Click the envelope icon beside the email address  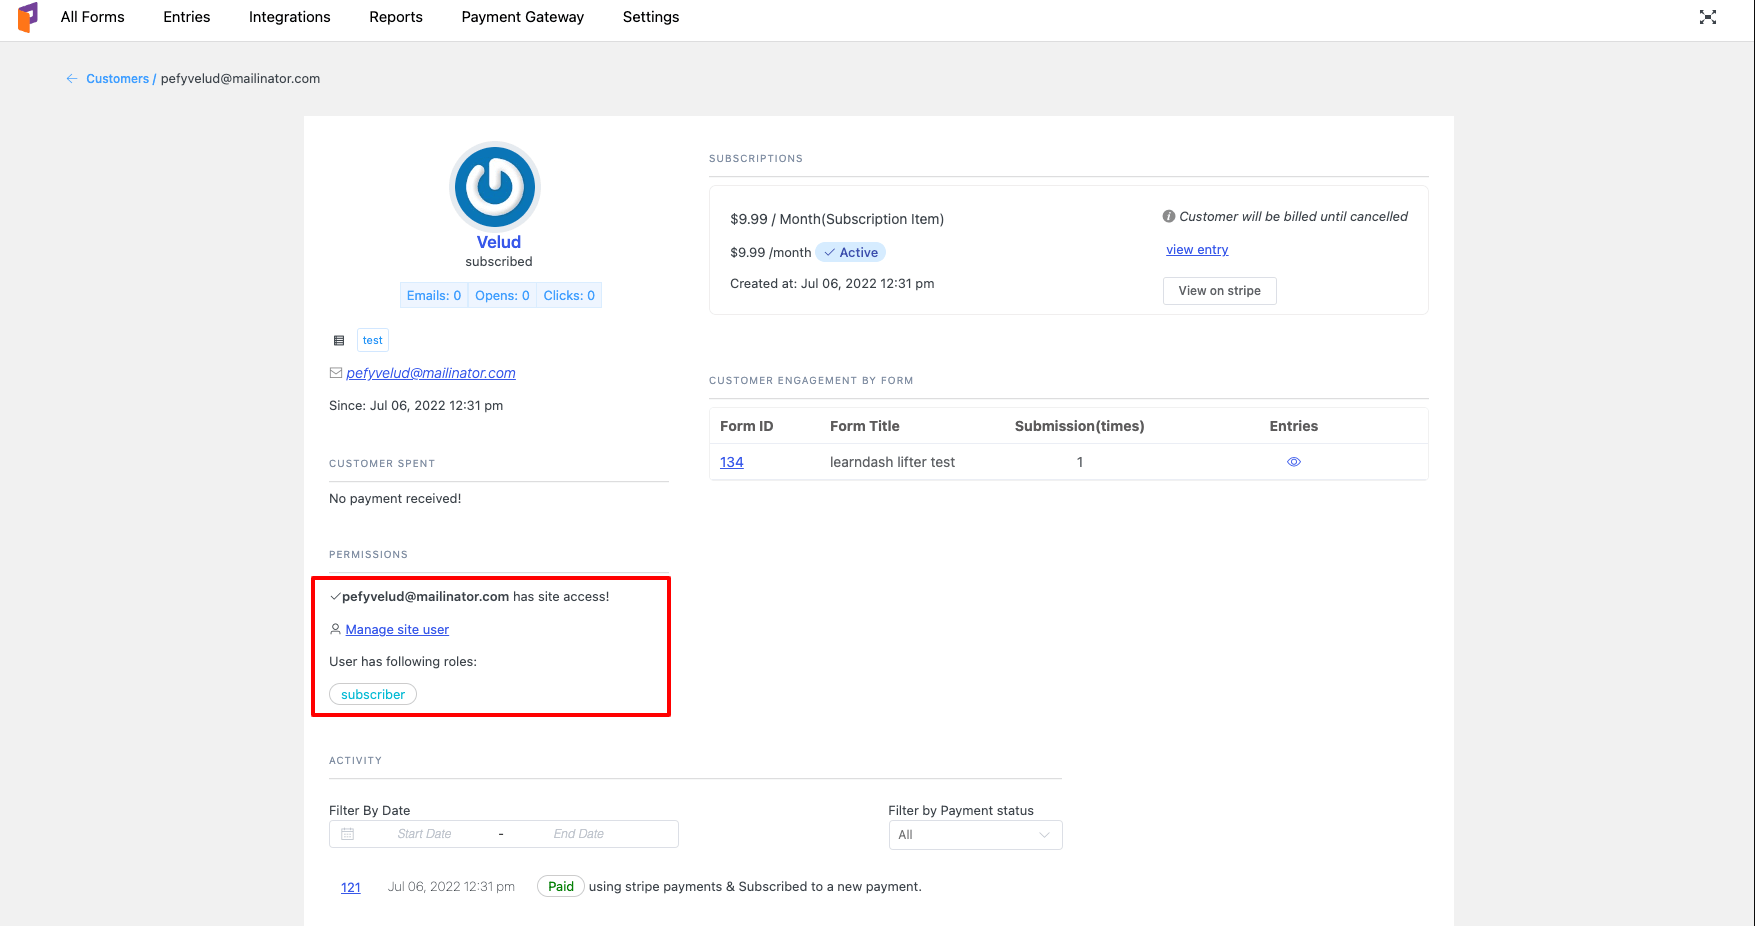[336, 372]
